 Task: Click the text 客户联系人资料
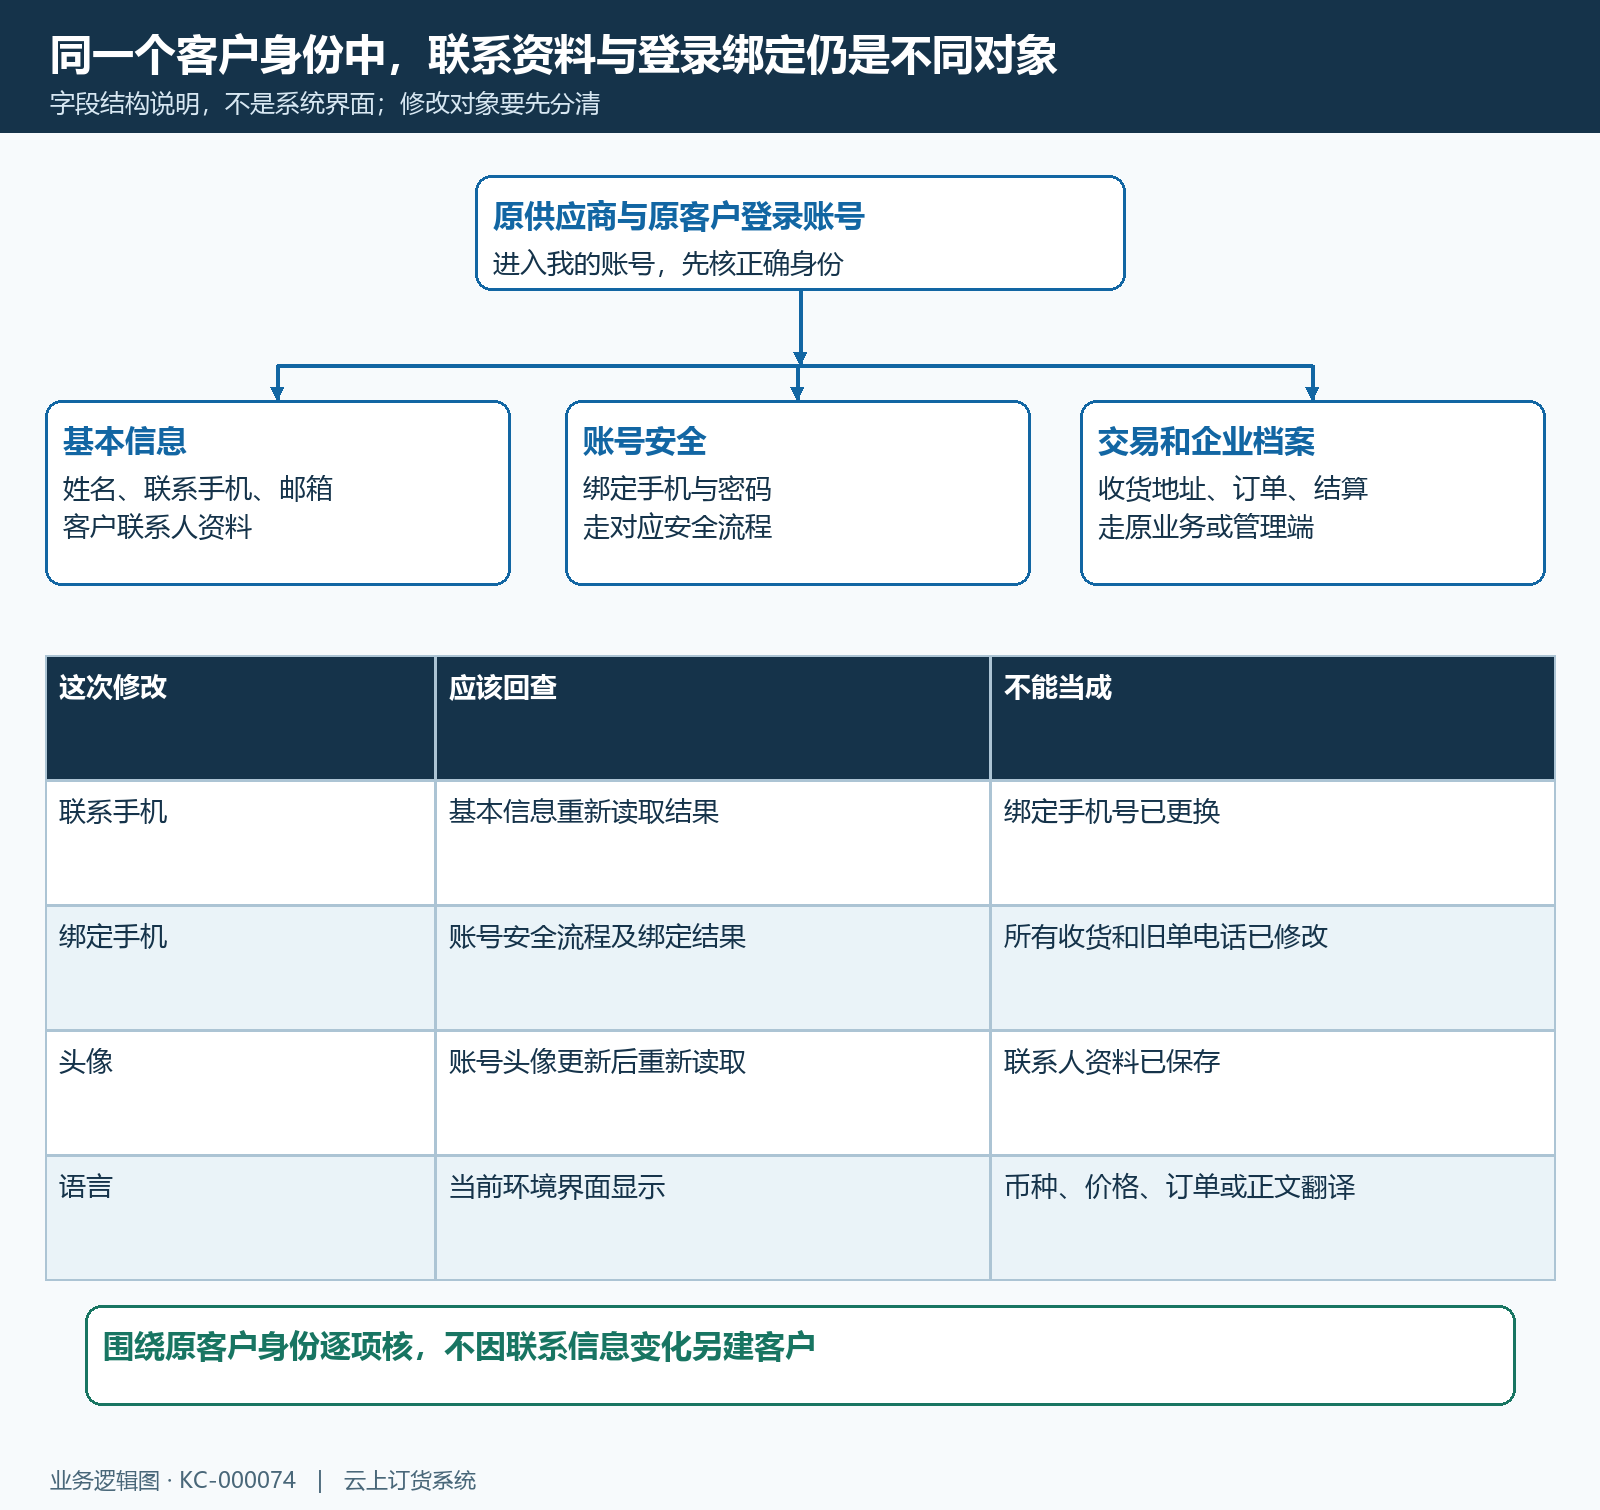(x=157, y=527)
